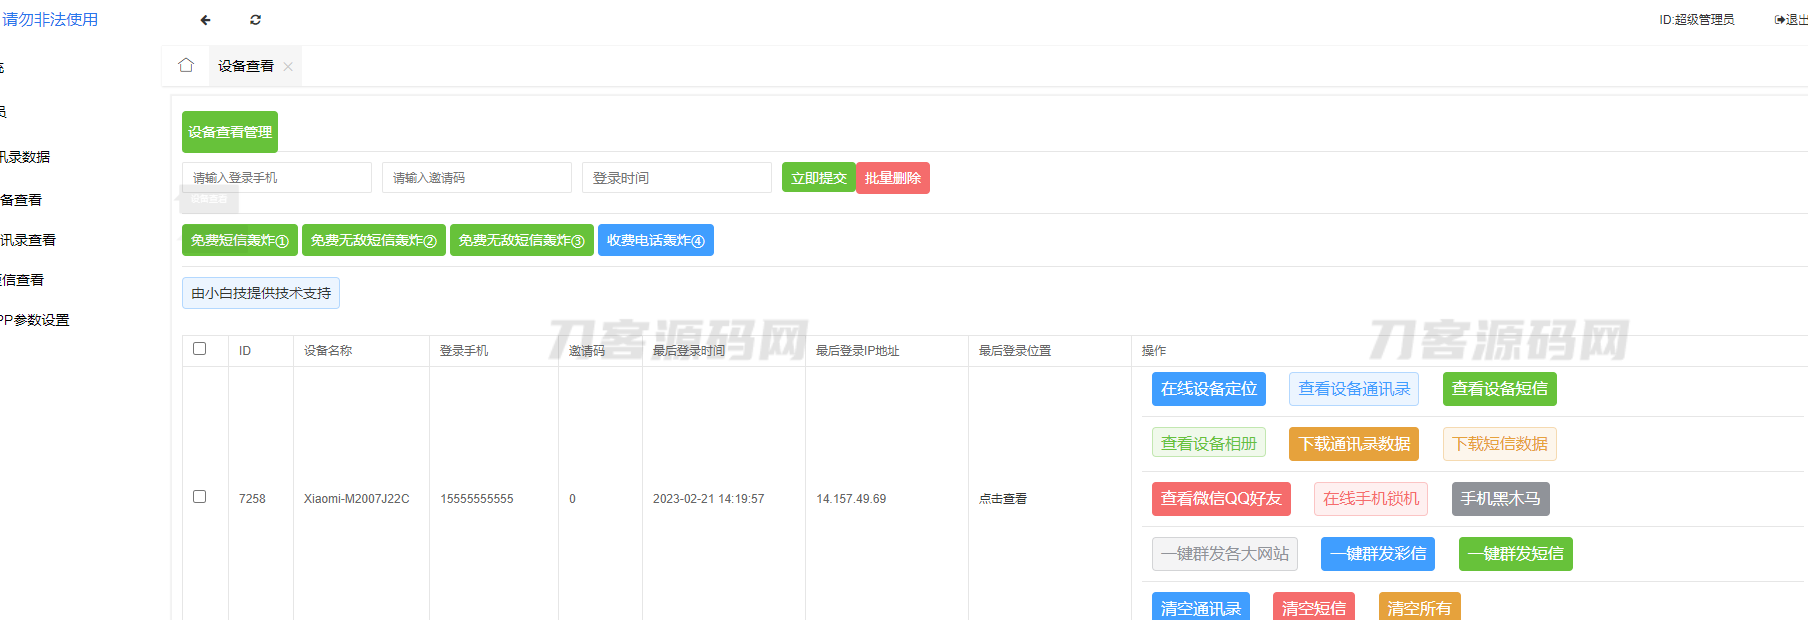The height and width of the screenshot is (620, 1808).
Task: Close the 设备查看 tab with its X
Action: (288, 67)
